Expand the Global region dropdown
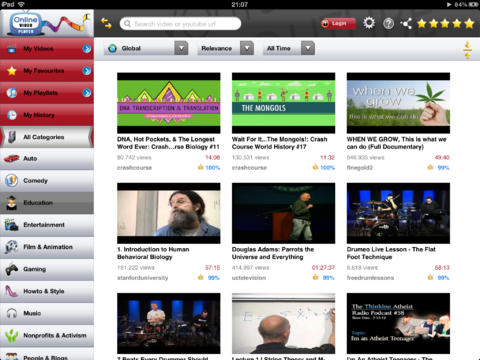Viewport: 480px width, 360px height. tap(181, 48)
